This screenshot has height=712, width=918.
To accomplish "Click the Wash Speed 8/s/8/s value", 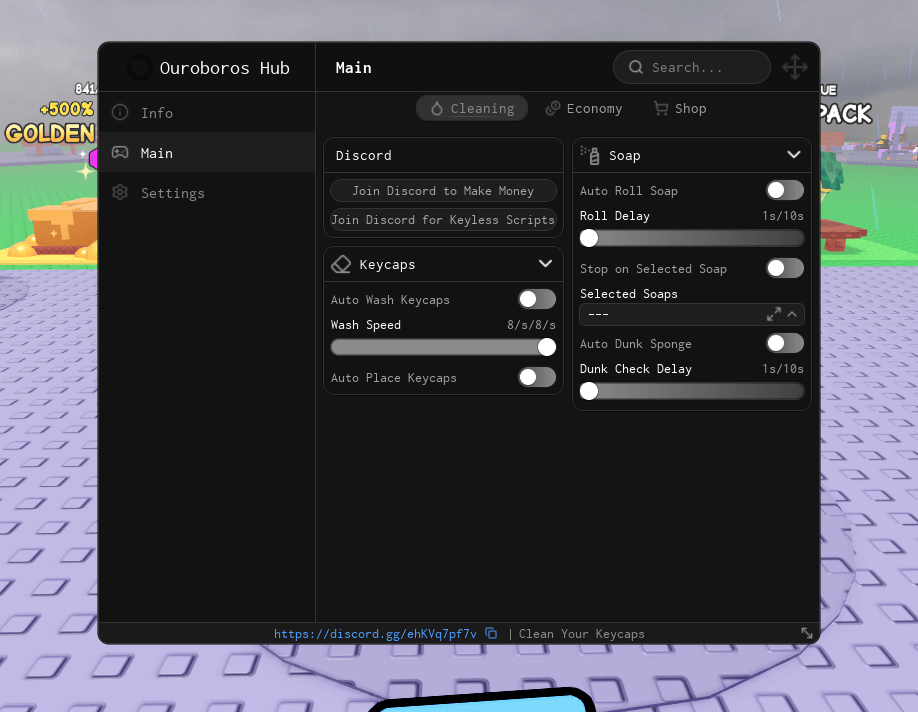I will point(531,324).
